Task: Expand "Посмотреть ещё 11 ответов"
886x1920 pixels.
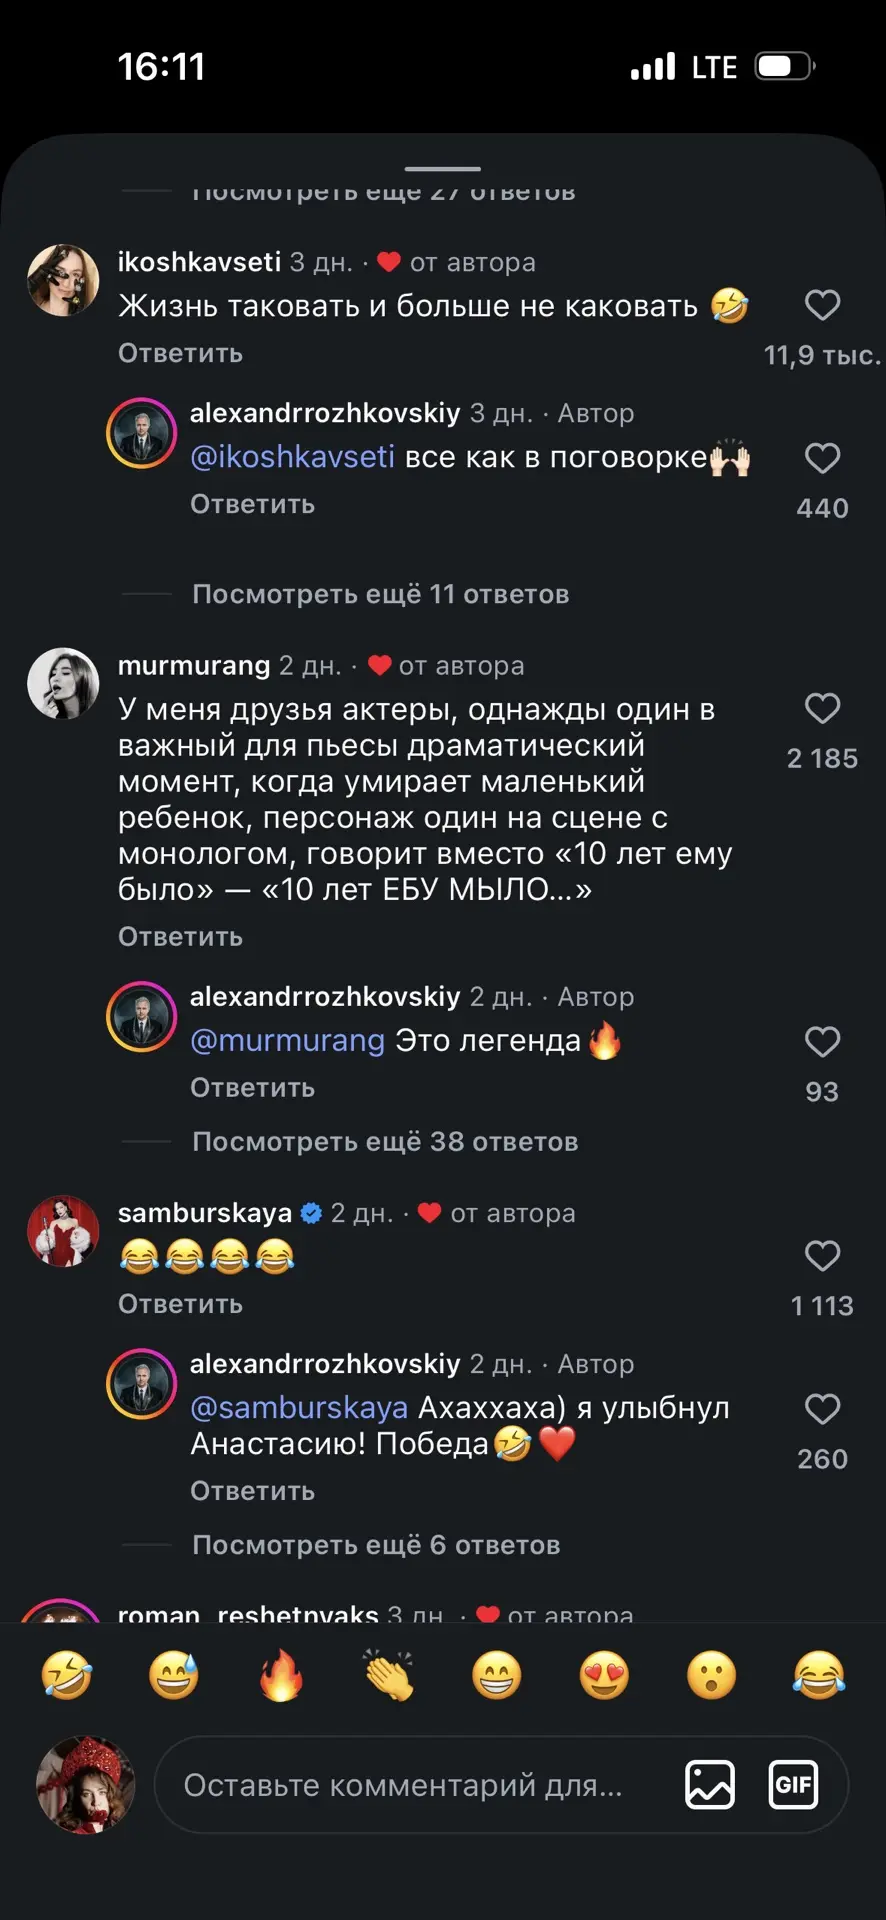Action: click(x=380, y=594)
